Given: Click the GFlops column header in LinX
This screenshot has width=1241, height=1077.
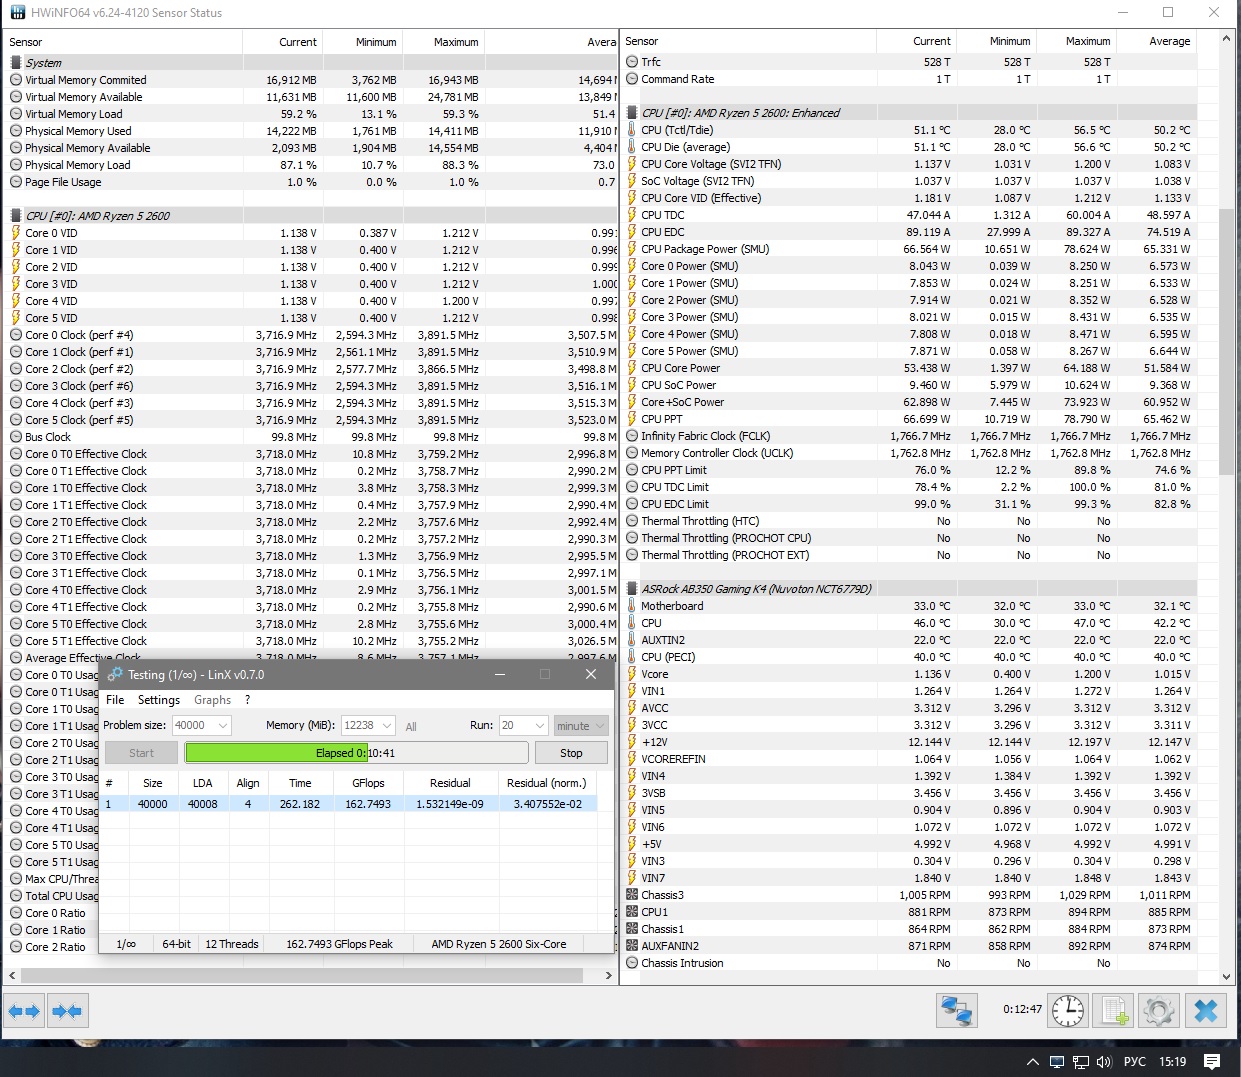Looking at the screenshot, I should [368, 783].
